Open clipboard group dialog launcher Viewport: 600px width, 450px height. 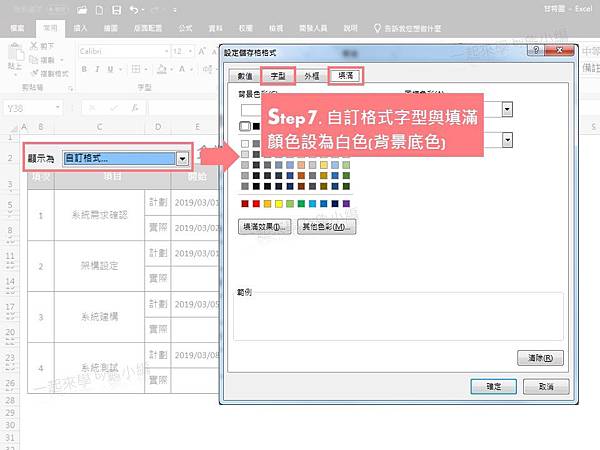pos(70,88)
